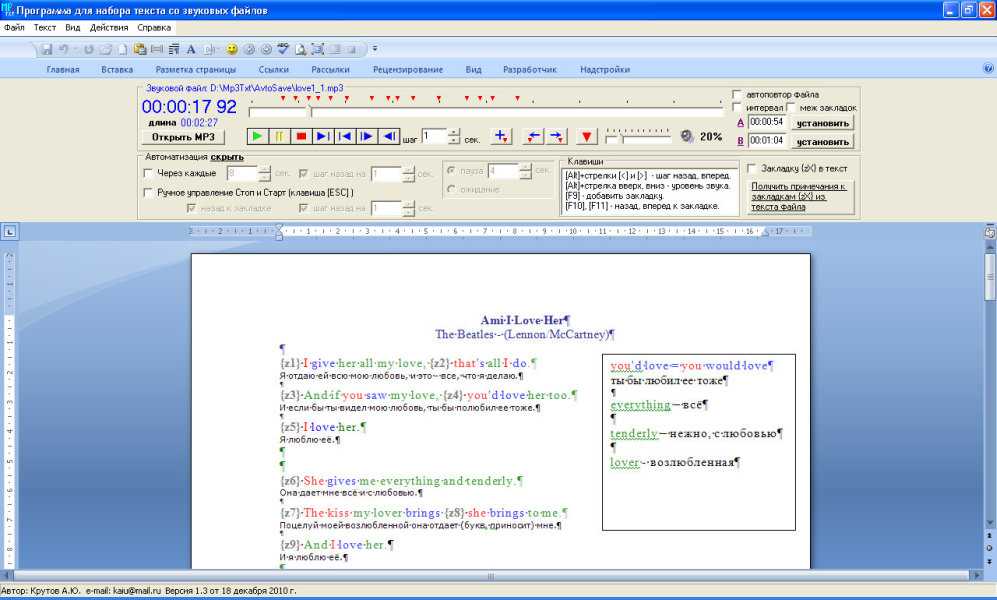Open the quick access toolbar customize arrow
Image resolution: width=997 pixels, height=600 pixels.
pos(375,48)
